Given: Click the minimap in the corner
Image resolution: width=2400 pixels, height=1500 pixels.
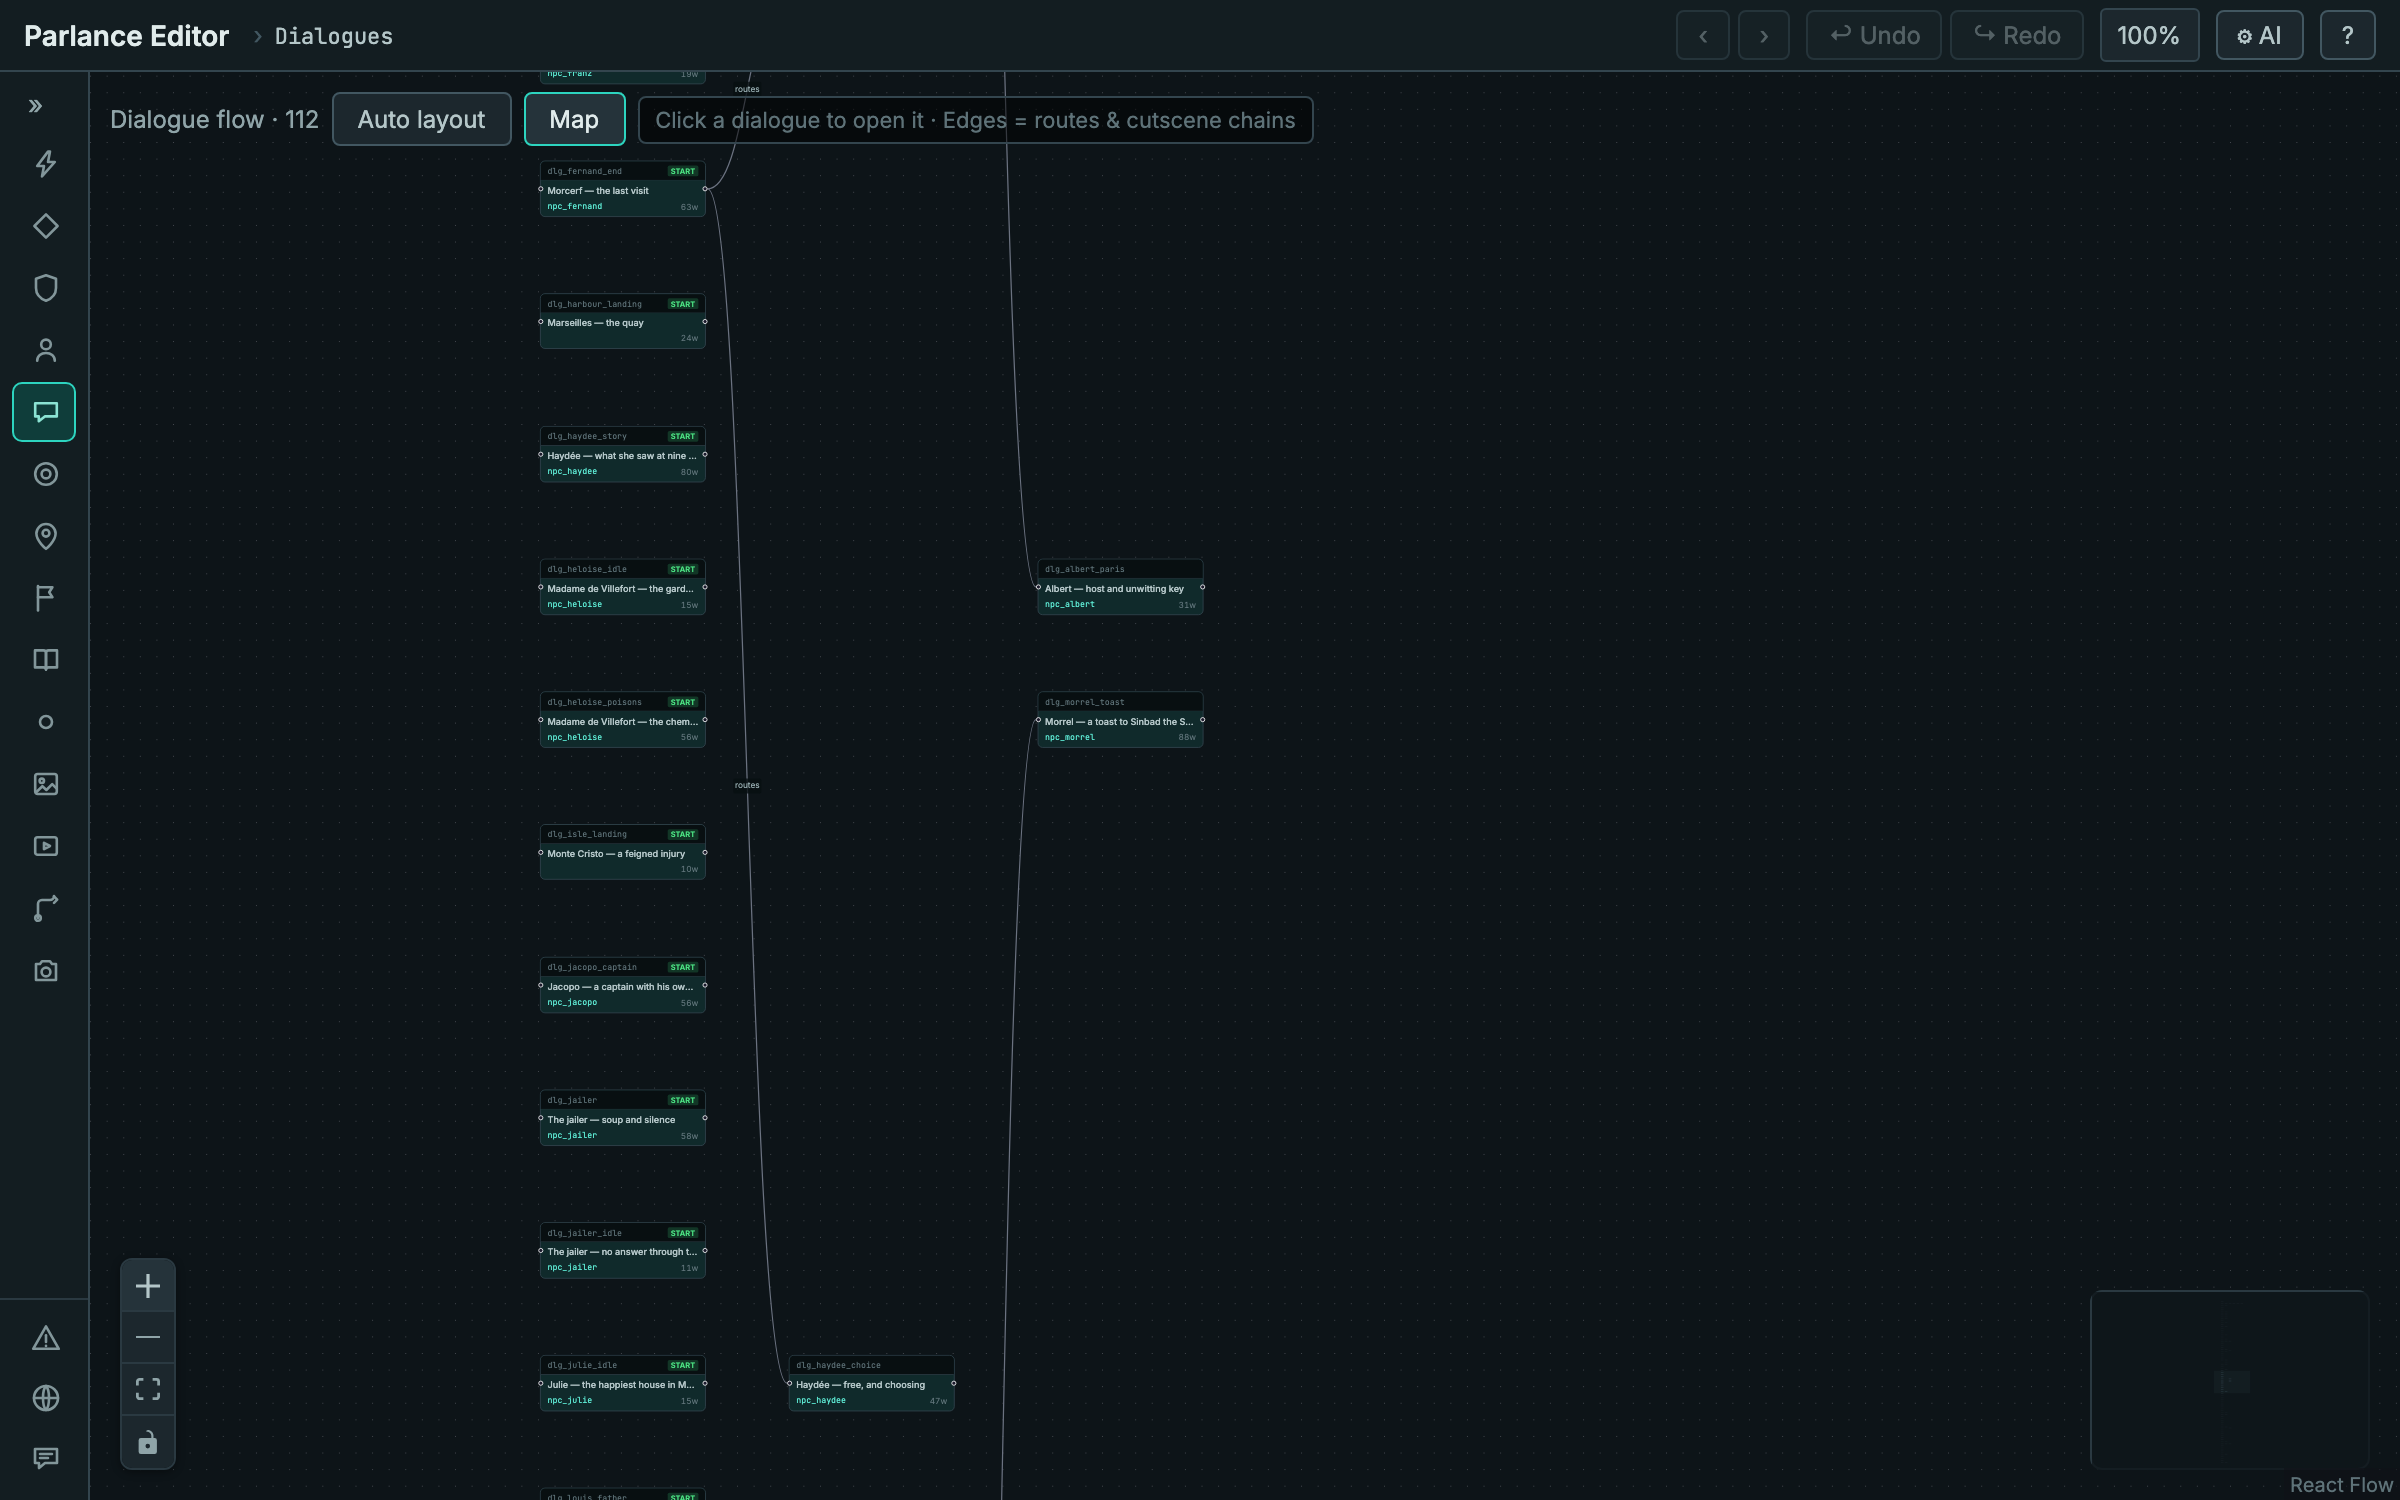Looking at the screenshot, I should coord(2229,1379).
